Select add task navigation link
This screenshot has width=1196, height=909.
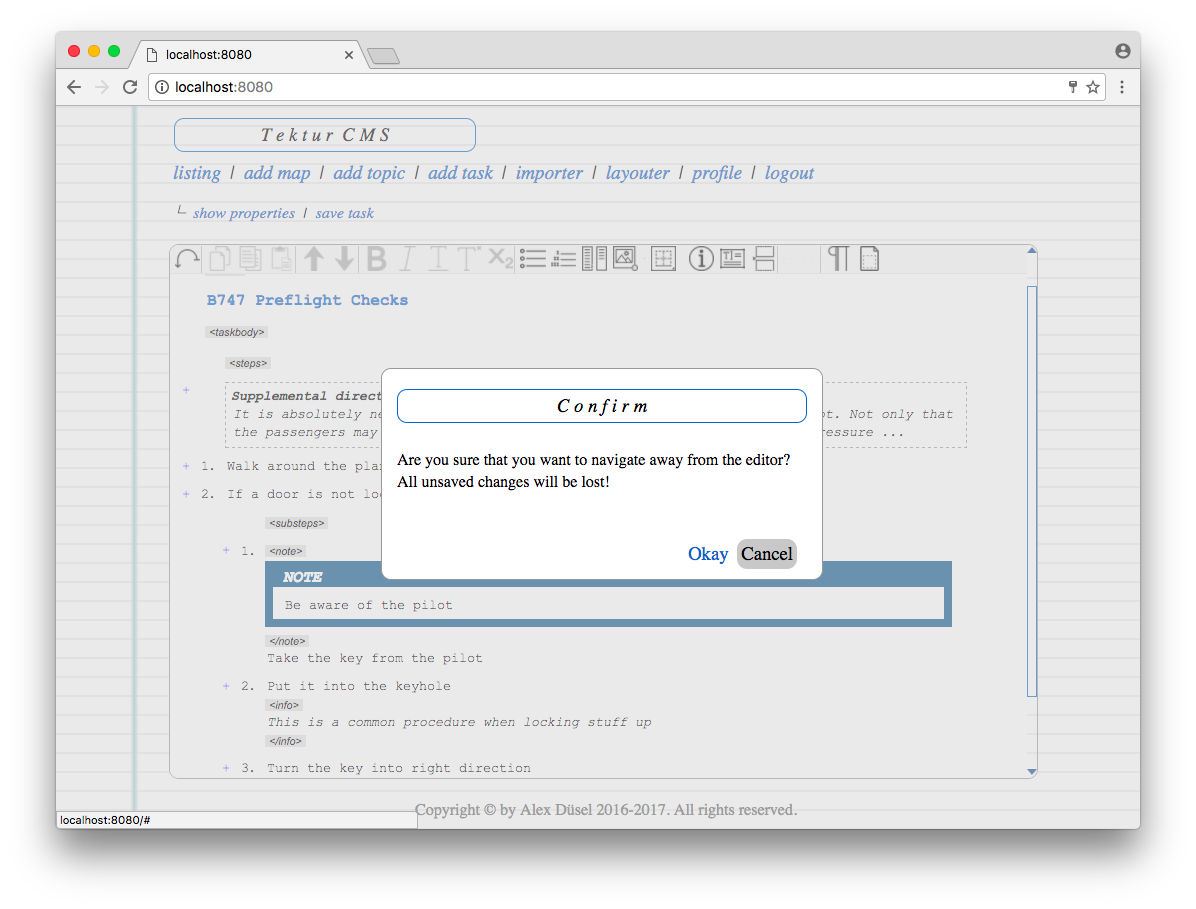coord(461,173)
